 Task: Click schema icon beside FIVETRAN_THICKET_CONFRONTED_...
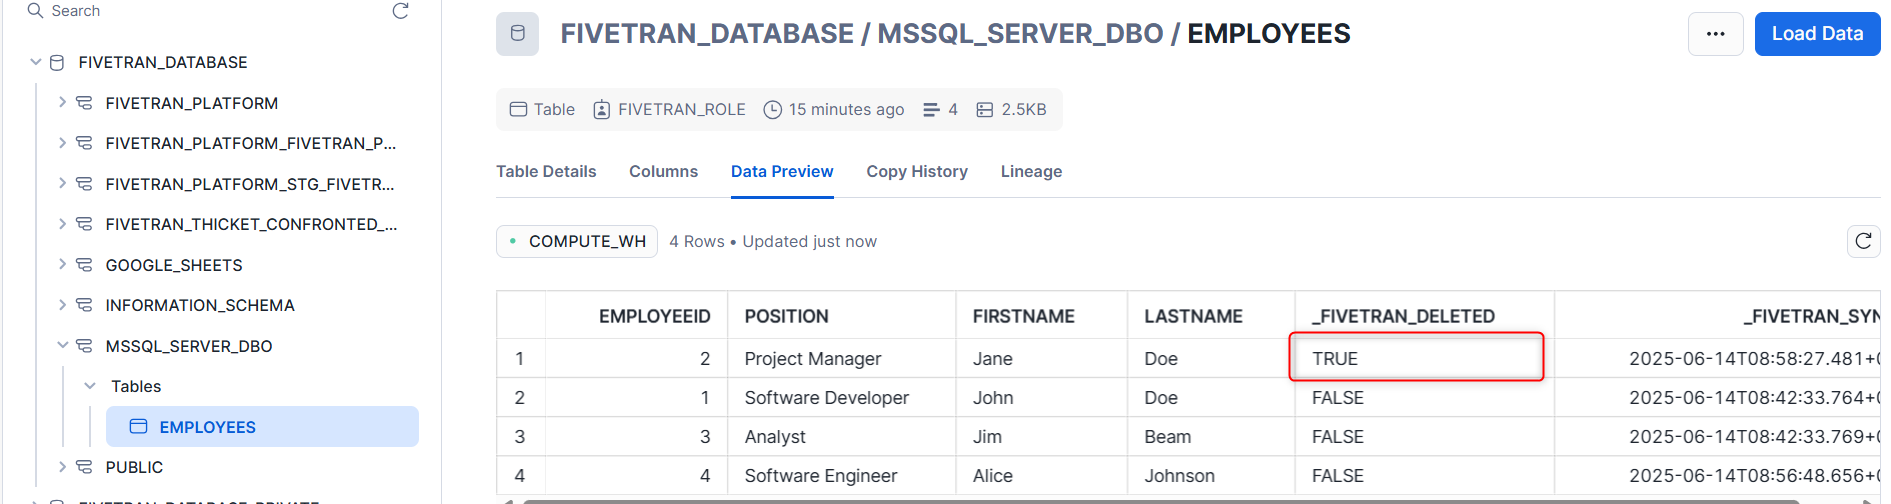(x=84, y=224)
